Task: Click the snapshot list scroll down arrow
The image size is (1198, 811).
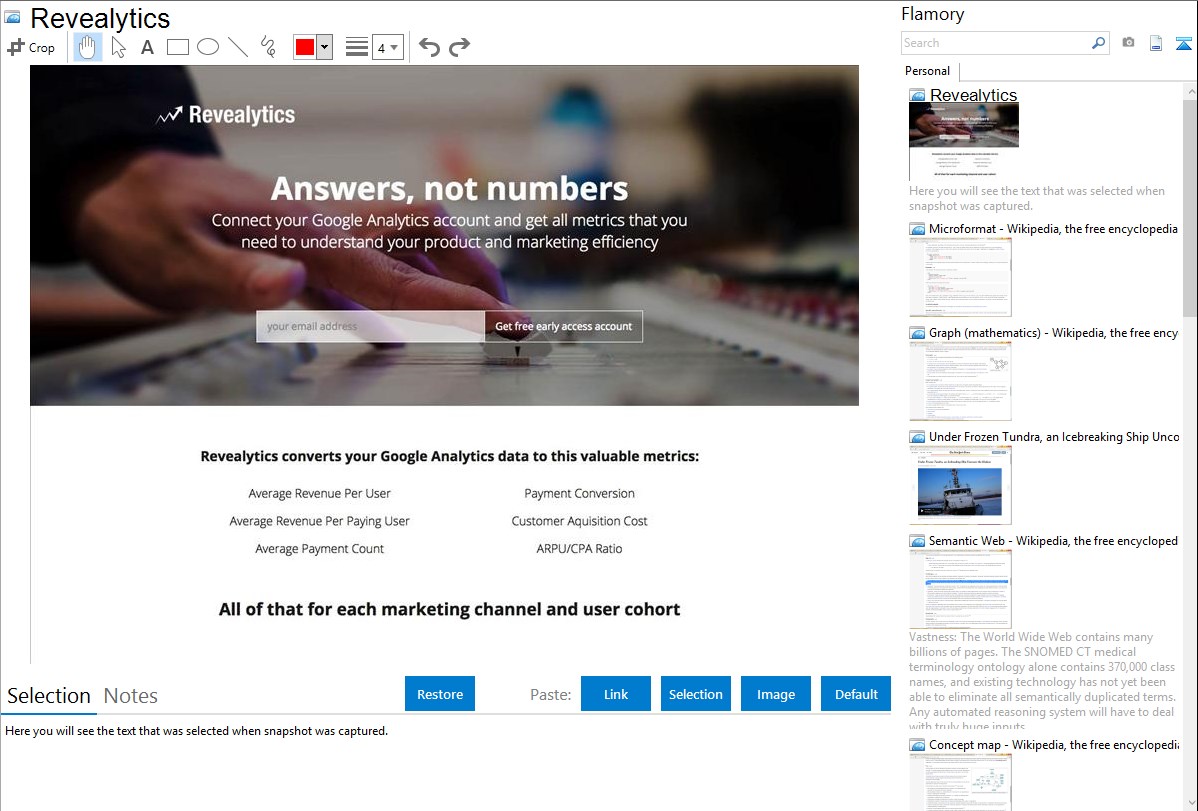Action: 1190,802
